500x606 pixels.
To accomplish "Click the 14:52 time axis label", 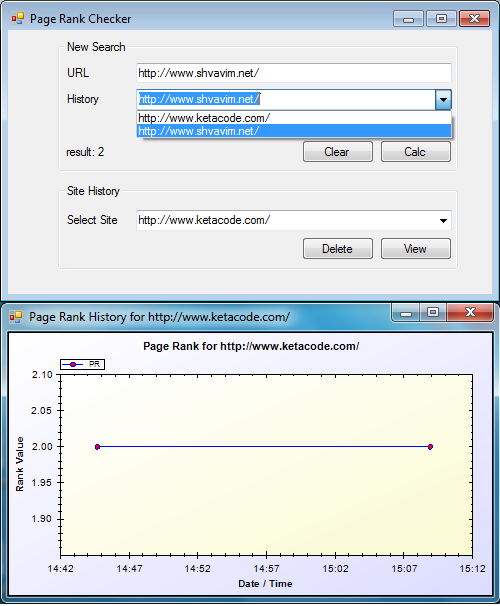I will (197, 569).
